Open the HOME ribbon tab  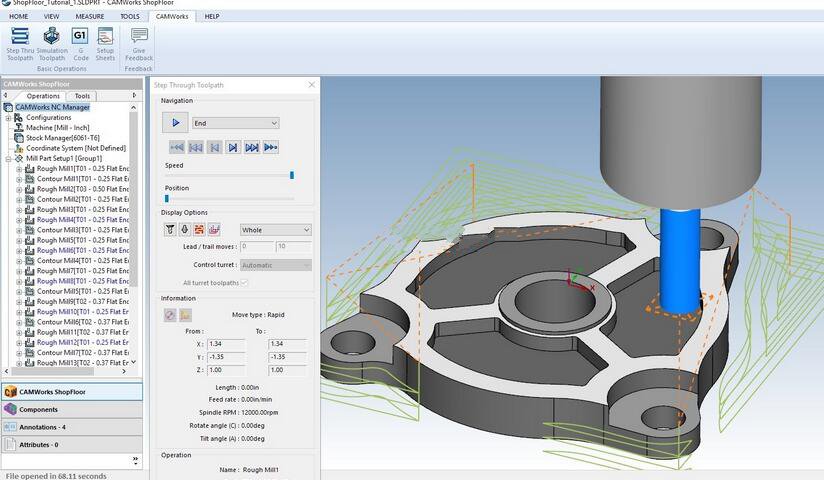(x=18, y=16)
